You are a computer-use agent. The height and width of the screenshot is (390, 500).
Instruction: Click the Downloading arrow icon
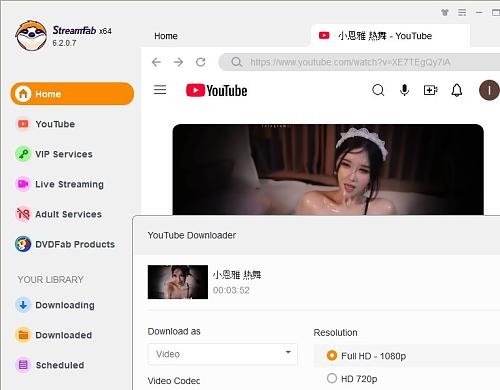(x=23, y=305)
